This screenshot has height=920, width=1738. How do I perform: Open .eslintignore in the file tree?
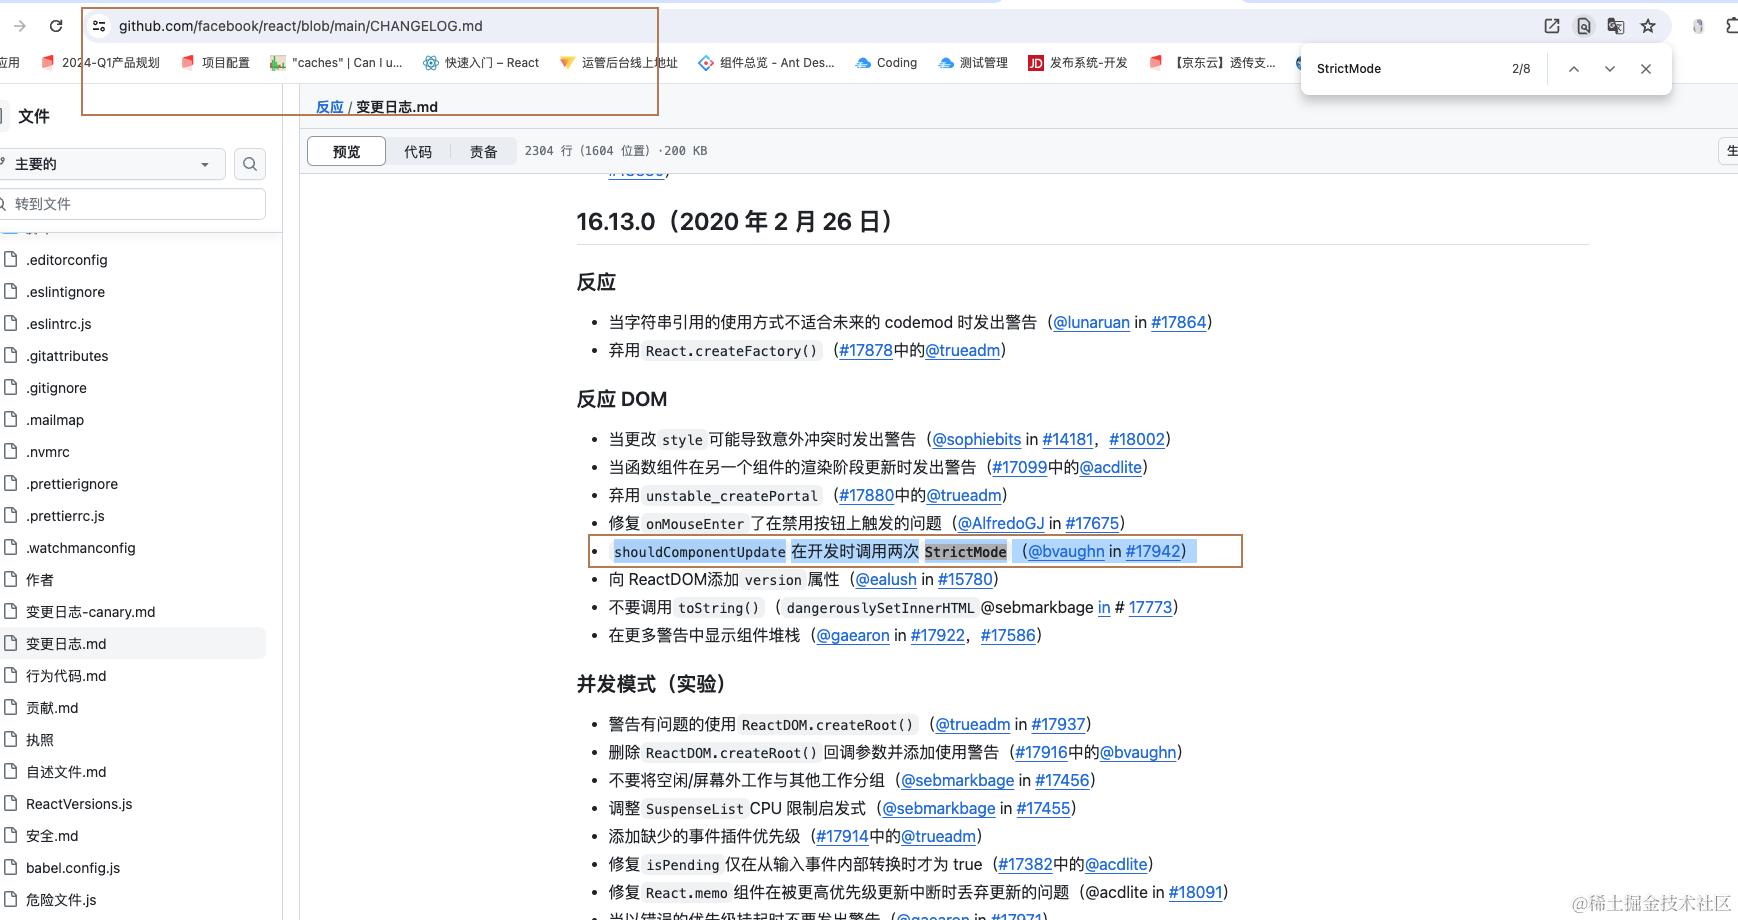[x=66, y=292]
